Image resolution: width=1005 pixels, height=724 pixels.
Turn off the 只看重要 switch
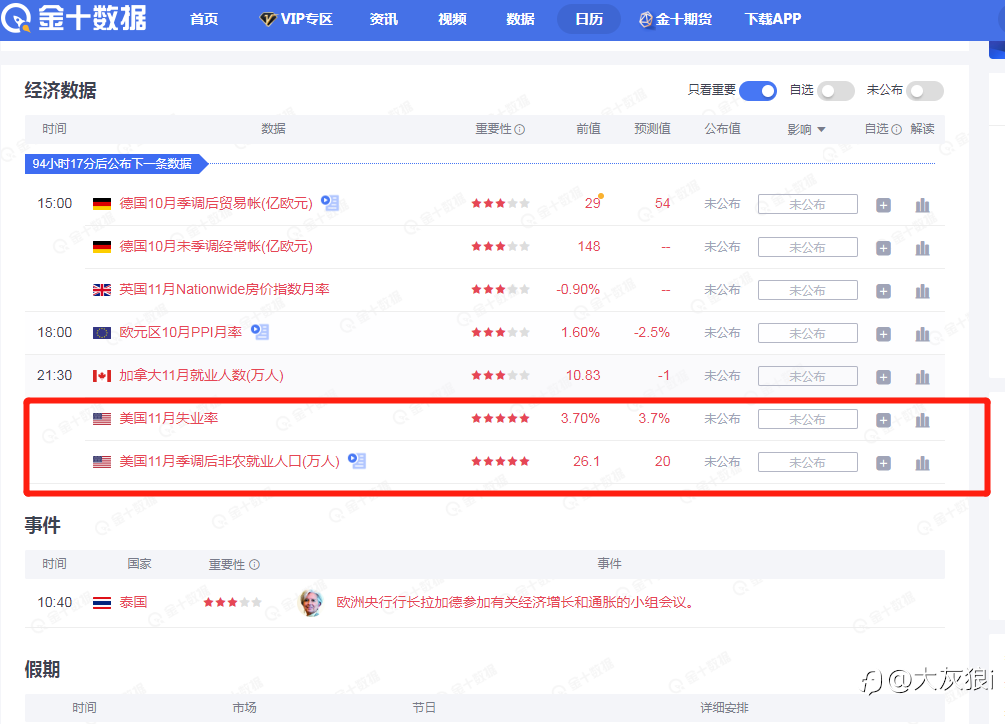758,91
